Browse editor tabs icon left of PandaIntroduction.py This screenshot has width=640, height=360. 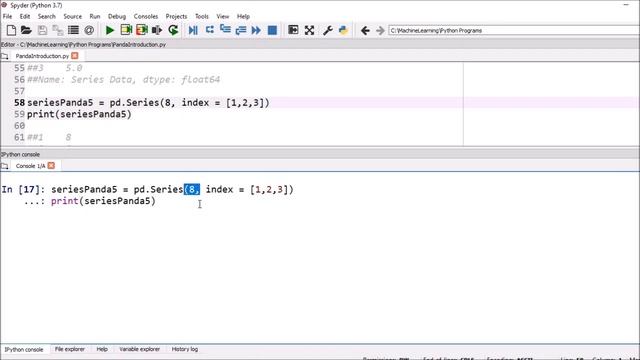pos(4,56)
